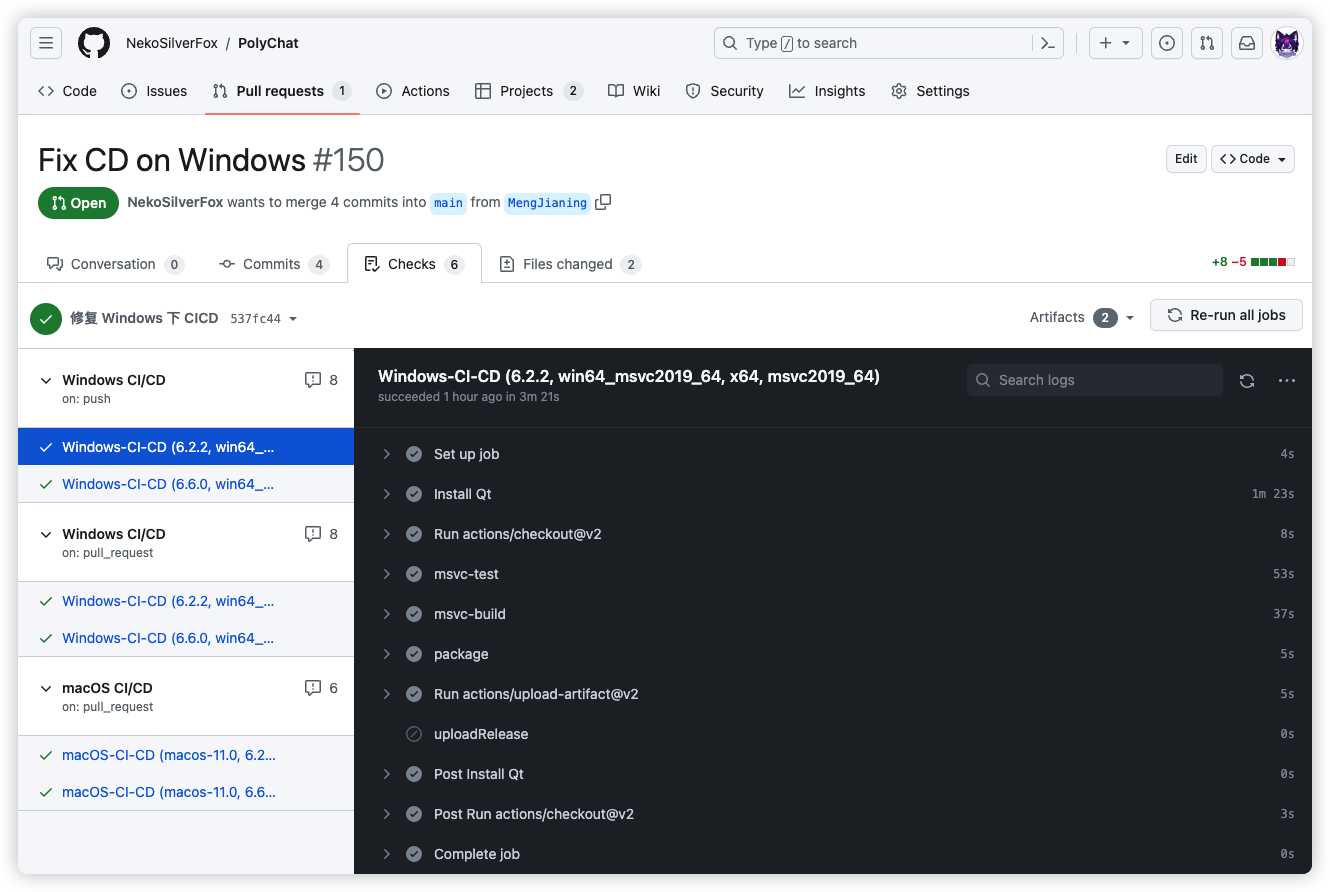The width and height of the screenshot is (1330, 892).
Task: Collapse the Windows CI/CD on pull_request group
Action: [46, 534]
